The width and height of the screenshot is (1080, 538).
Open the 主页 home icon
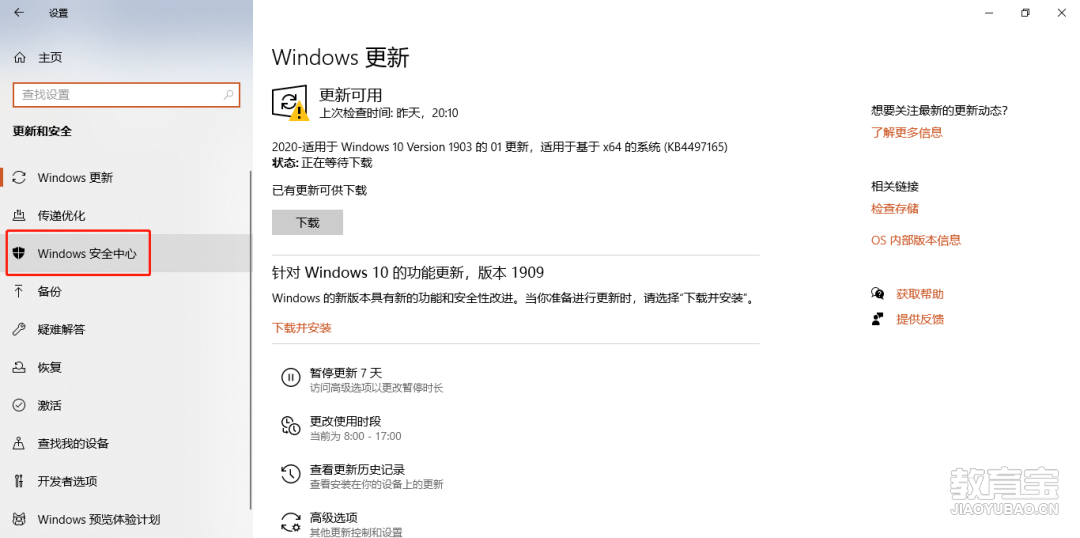point(20,58)
